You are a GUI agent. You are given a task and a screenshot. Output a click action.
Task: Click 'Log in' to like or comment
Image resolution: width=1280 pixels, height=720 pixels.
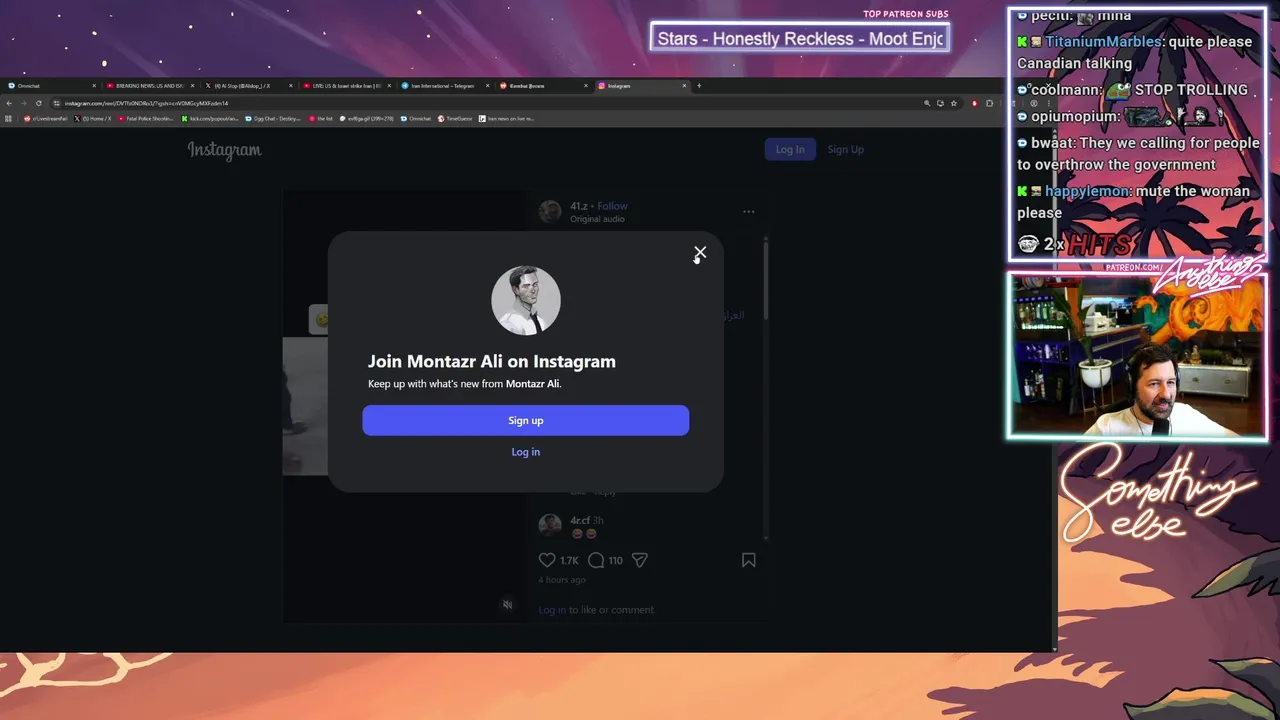pyautogui.click(x=552, y=610)
